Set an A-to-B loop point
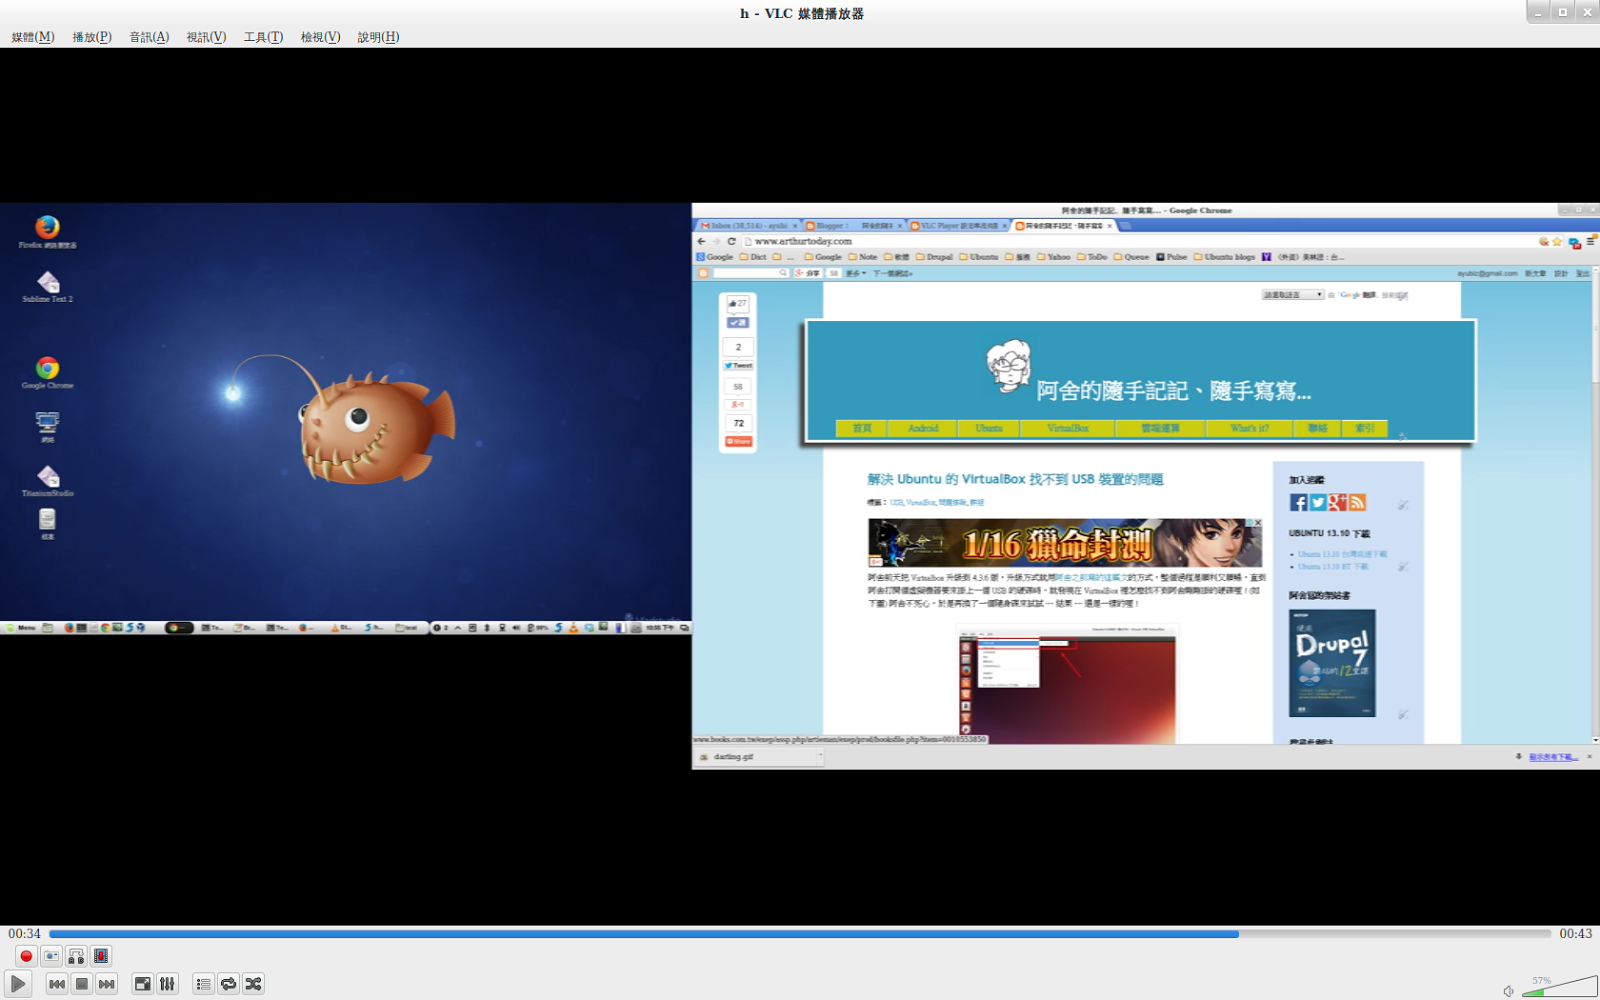 76,955
